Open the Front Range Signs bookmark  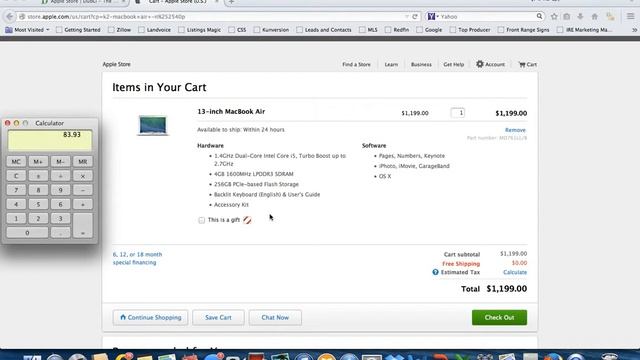coord(523,30)
